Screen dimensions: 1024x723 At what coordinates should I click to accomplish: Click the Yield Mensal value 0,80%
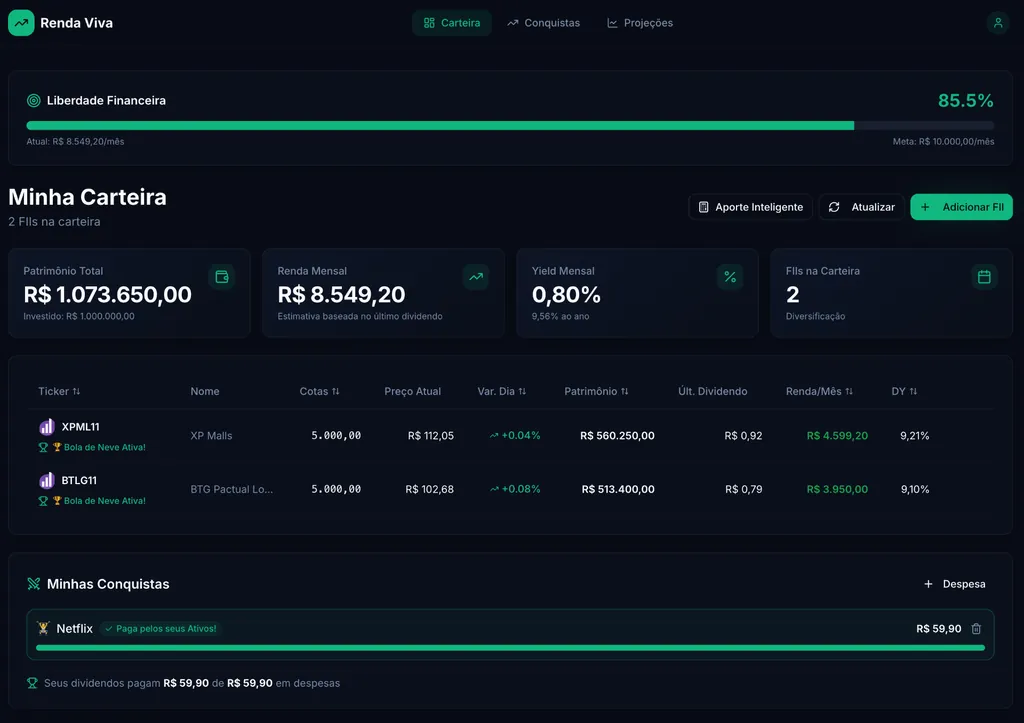pos(566,295)
